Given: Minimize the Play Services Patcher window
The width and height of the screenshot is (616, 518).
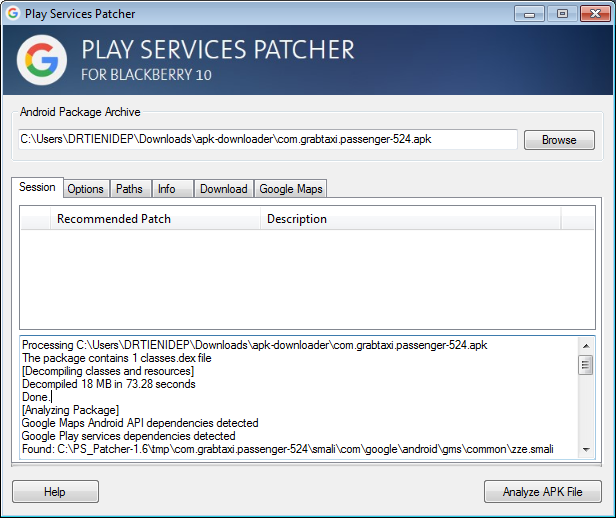Looking at the screenshot, I should [x=531, y=13].
